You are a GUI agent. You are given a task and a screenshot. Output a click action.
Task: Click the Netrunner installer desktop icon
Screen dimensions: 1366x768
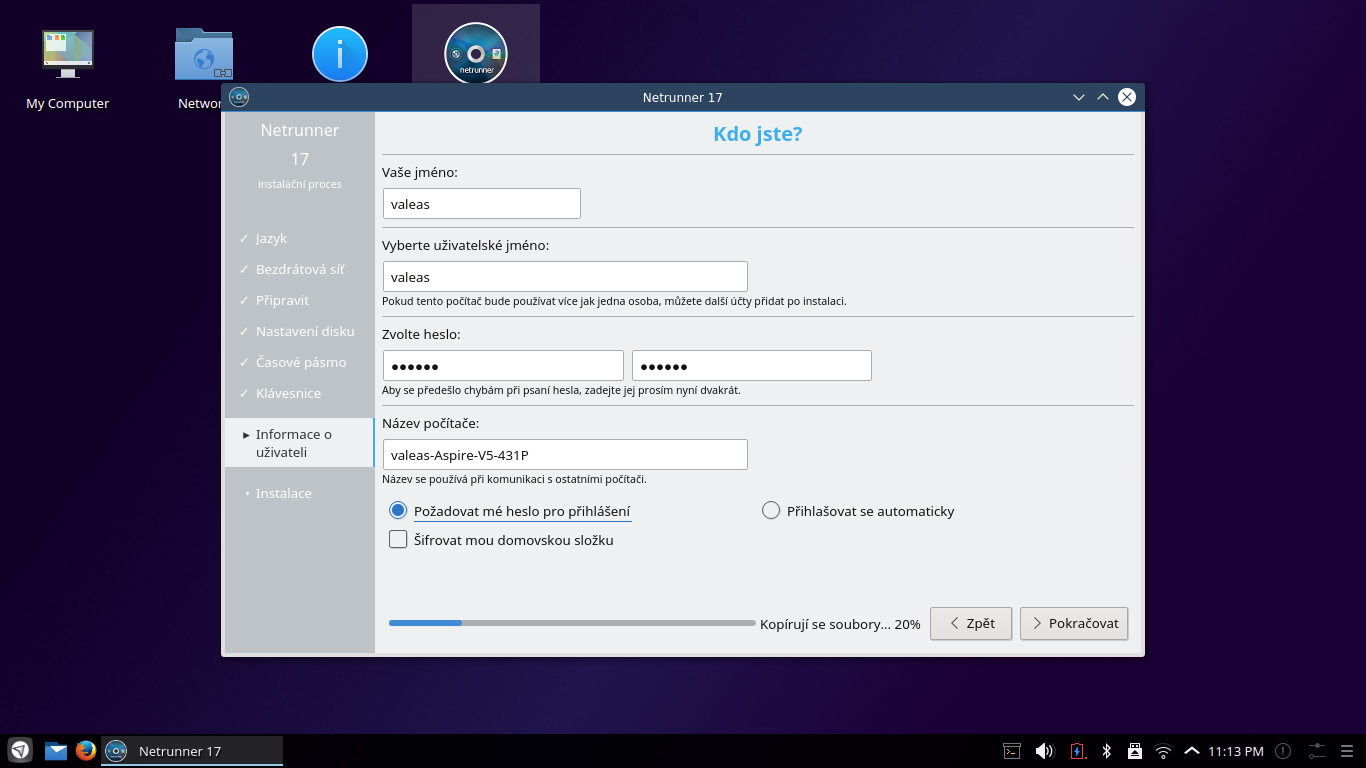click(476, 53)
